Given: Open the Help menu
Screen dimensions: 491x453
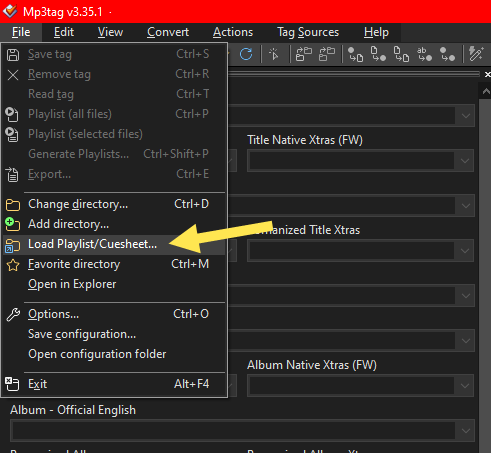Looking at the screenshot, I should click(376, 32).
